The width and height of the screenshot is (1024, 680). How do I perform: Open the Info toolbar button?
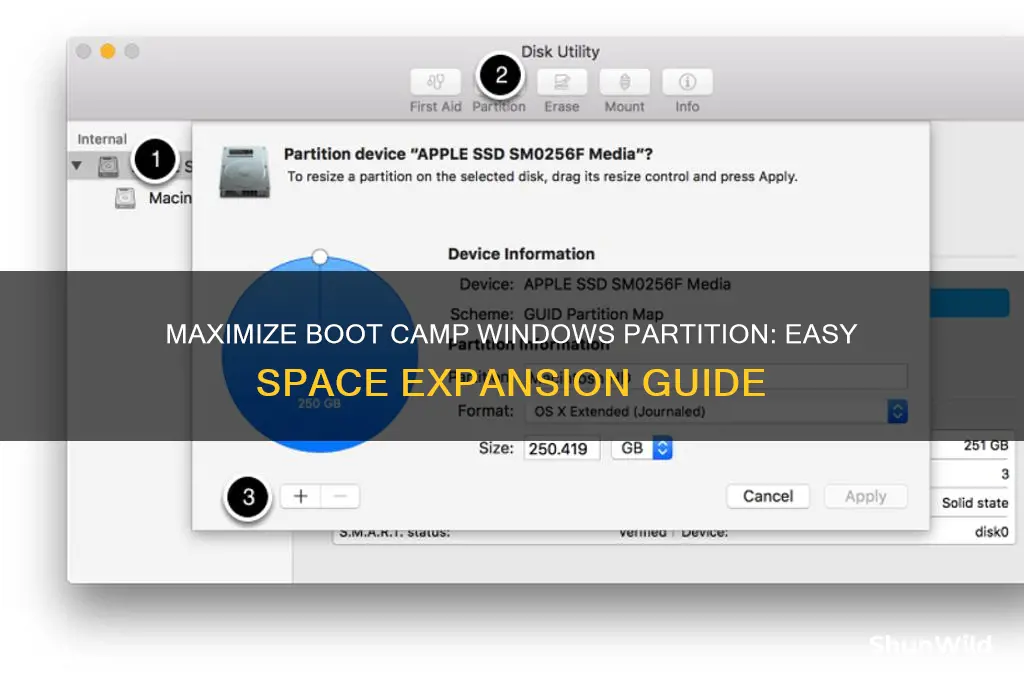click(687, 82)
